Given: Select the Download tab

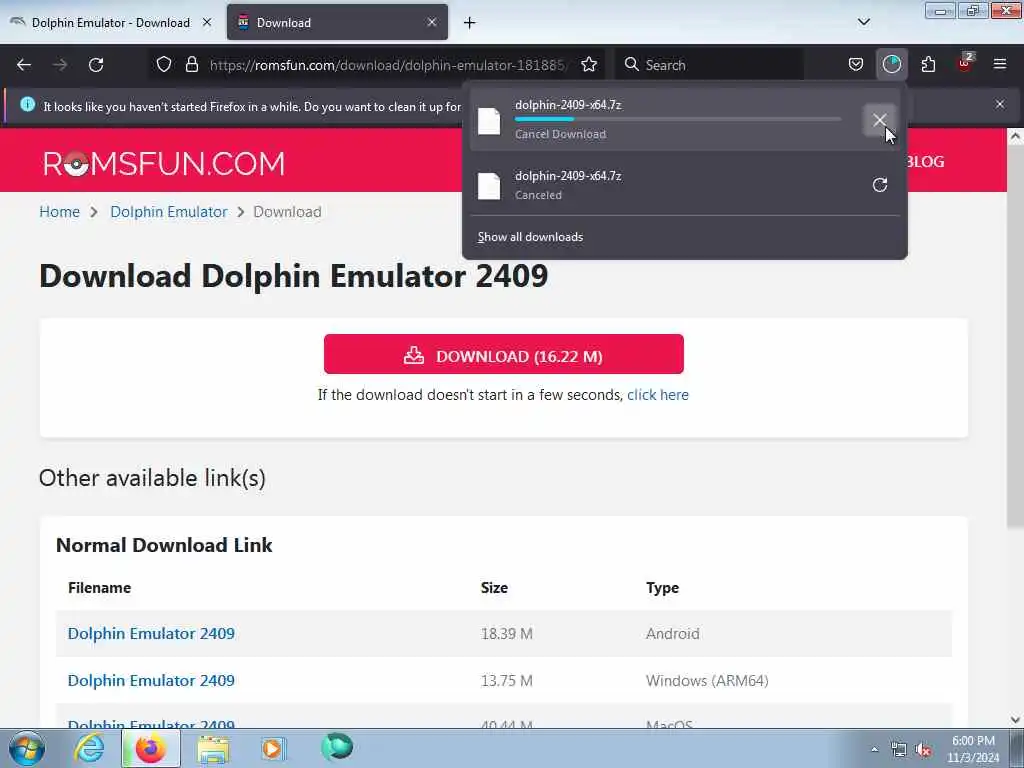Looking at the screenshot, I should [337, 22].
